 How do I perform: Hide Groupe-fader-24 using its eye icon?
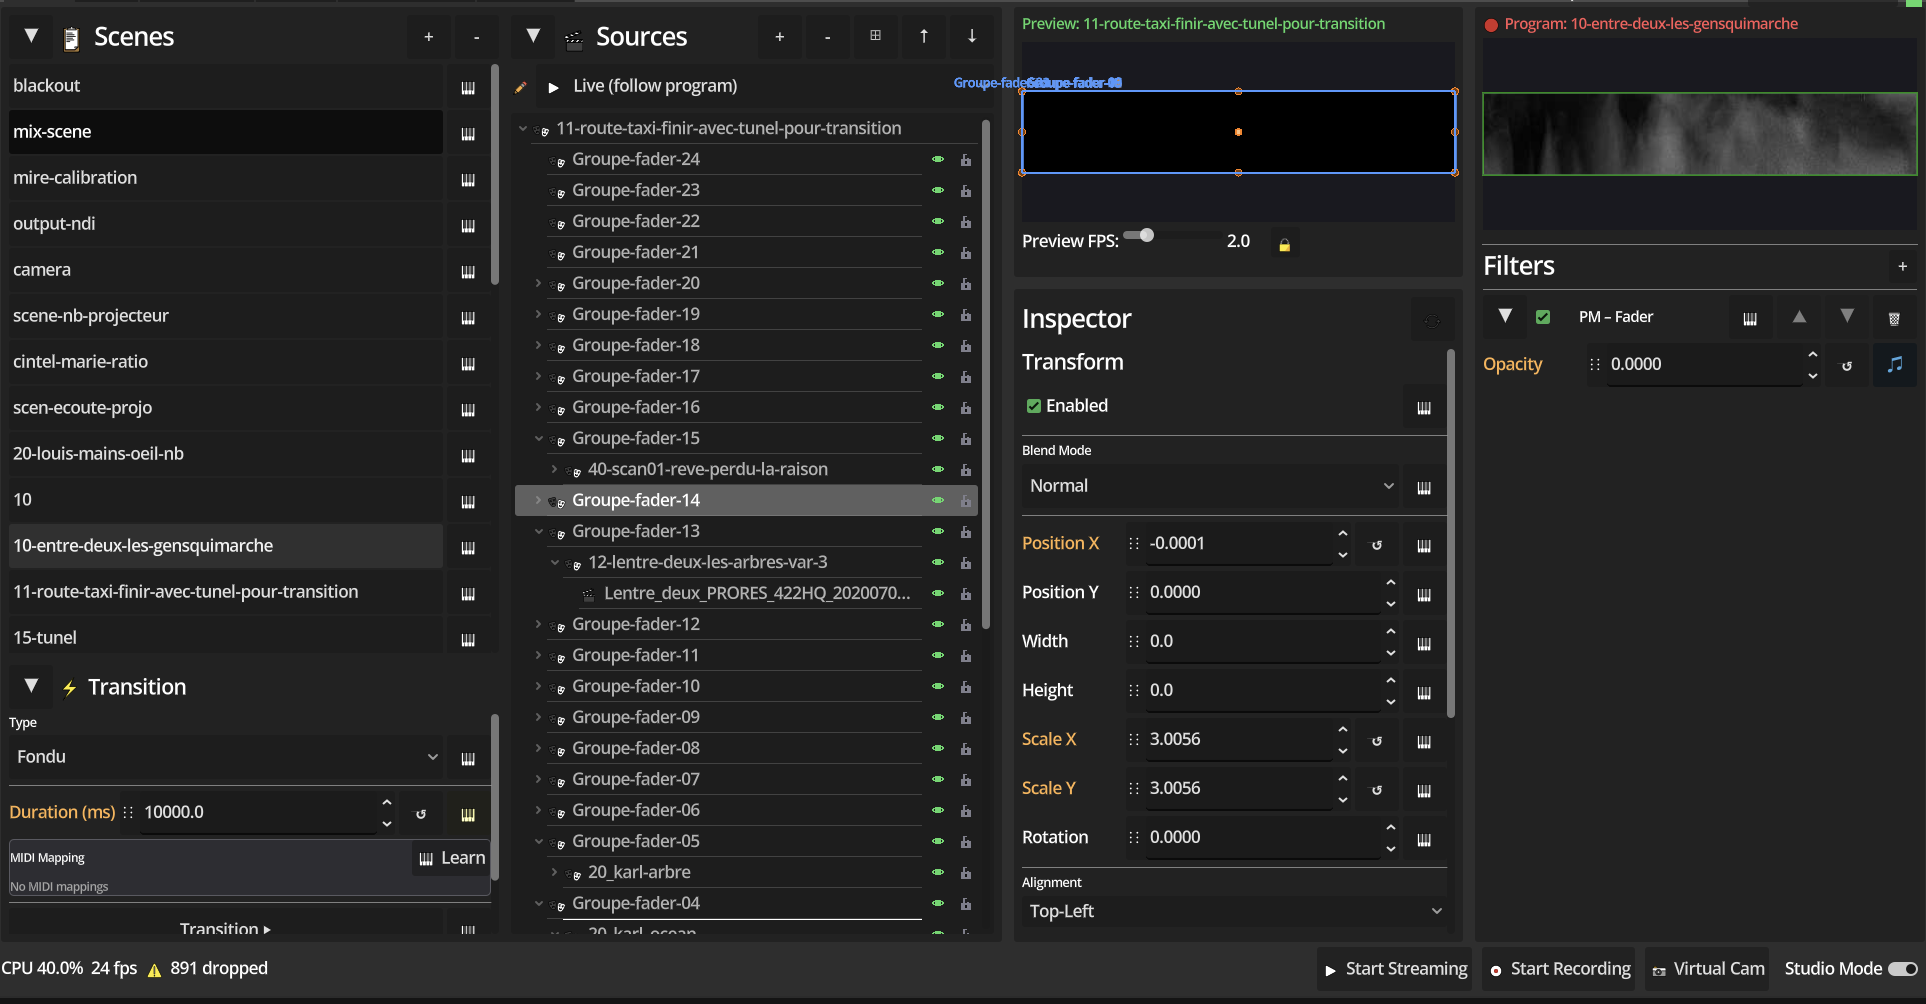click(x=938, y=160)
